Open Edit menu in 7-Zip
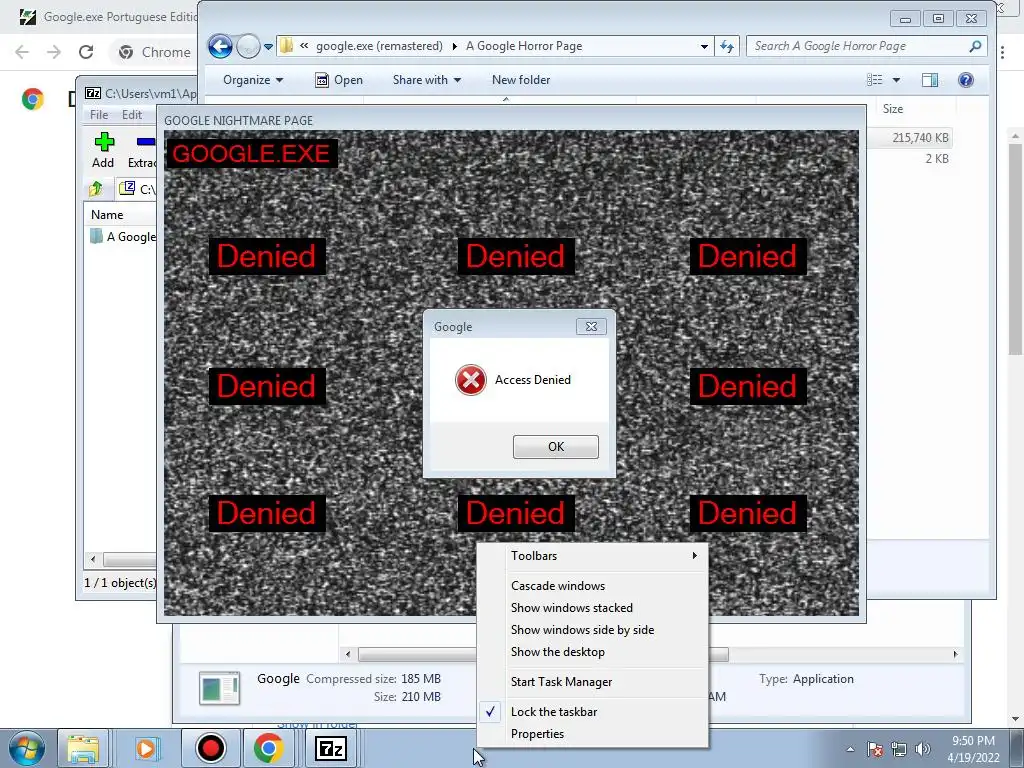The image size is (1024, 768). (x=131, y=115)
